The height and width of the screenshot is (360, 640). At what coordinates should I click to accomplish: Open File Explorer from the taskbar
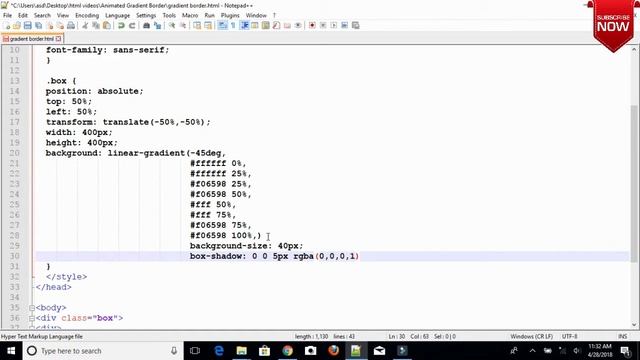[x=242, y=351]
